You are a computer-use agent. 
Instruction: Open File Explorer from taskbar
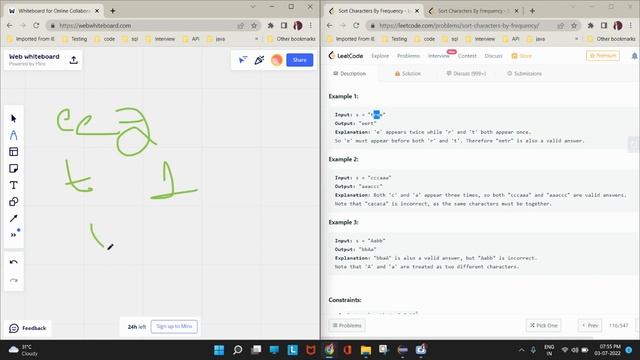(x=366, y=350)
